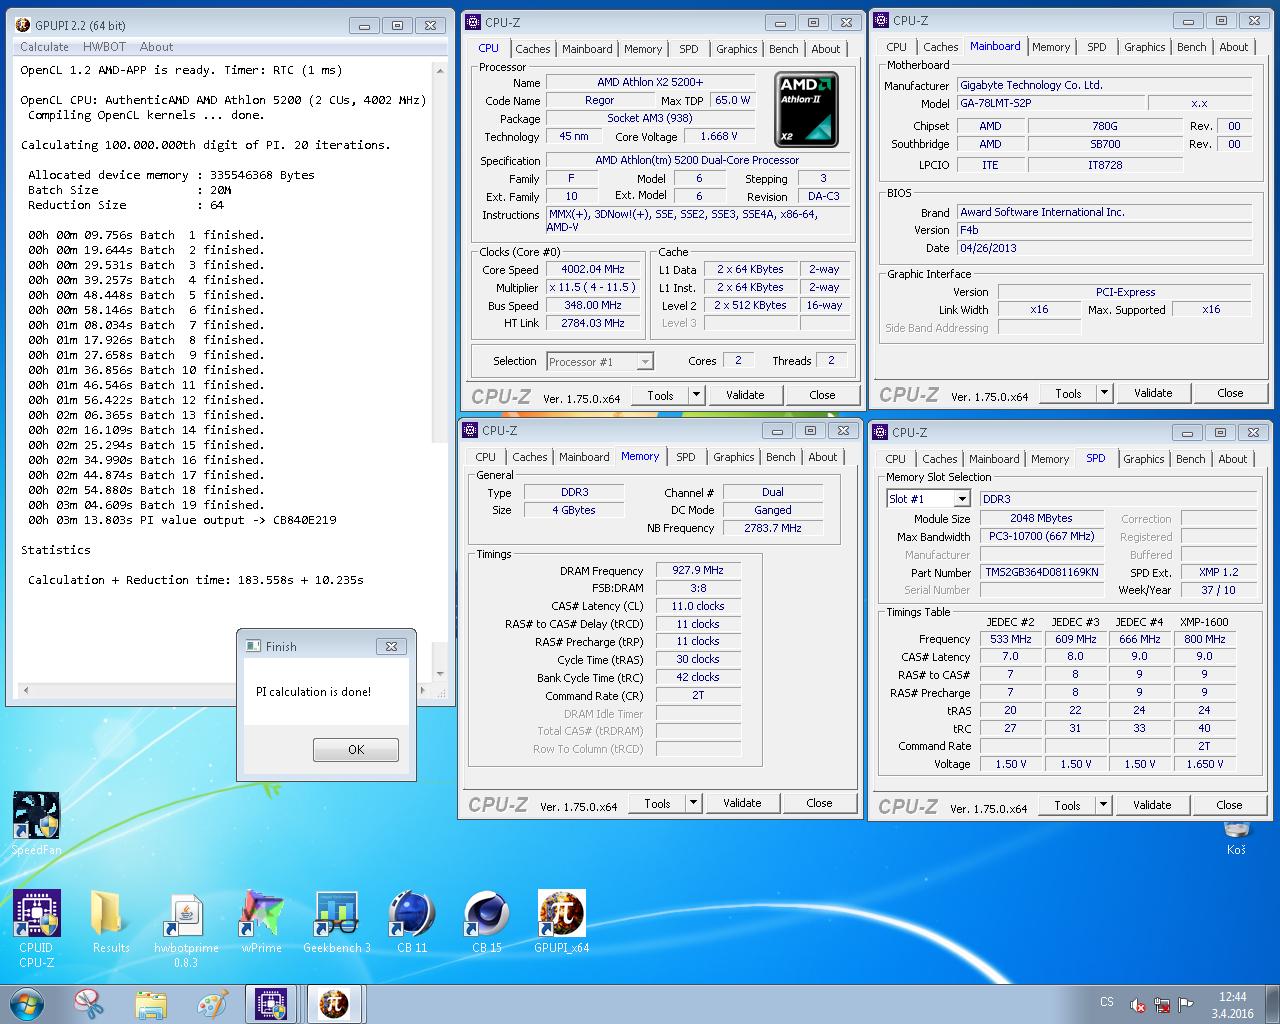
Task: Open the SpeedFan desktop shortcut
Action: (x=36, y=824)
